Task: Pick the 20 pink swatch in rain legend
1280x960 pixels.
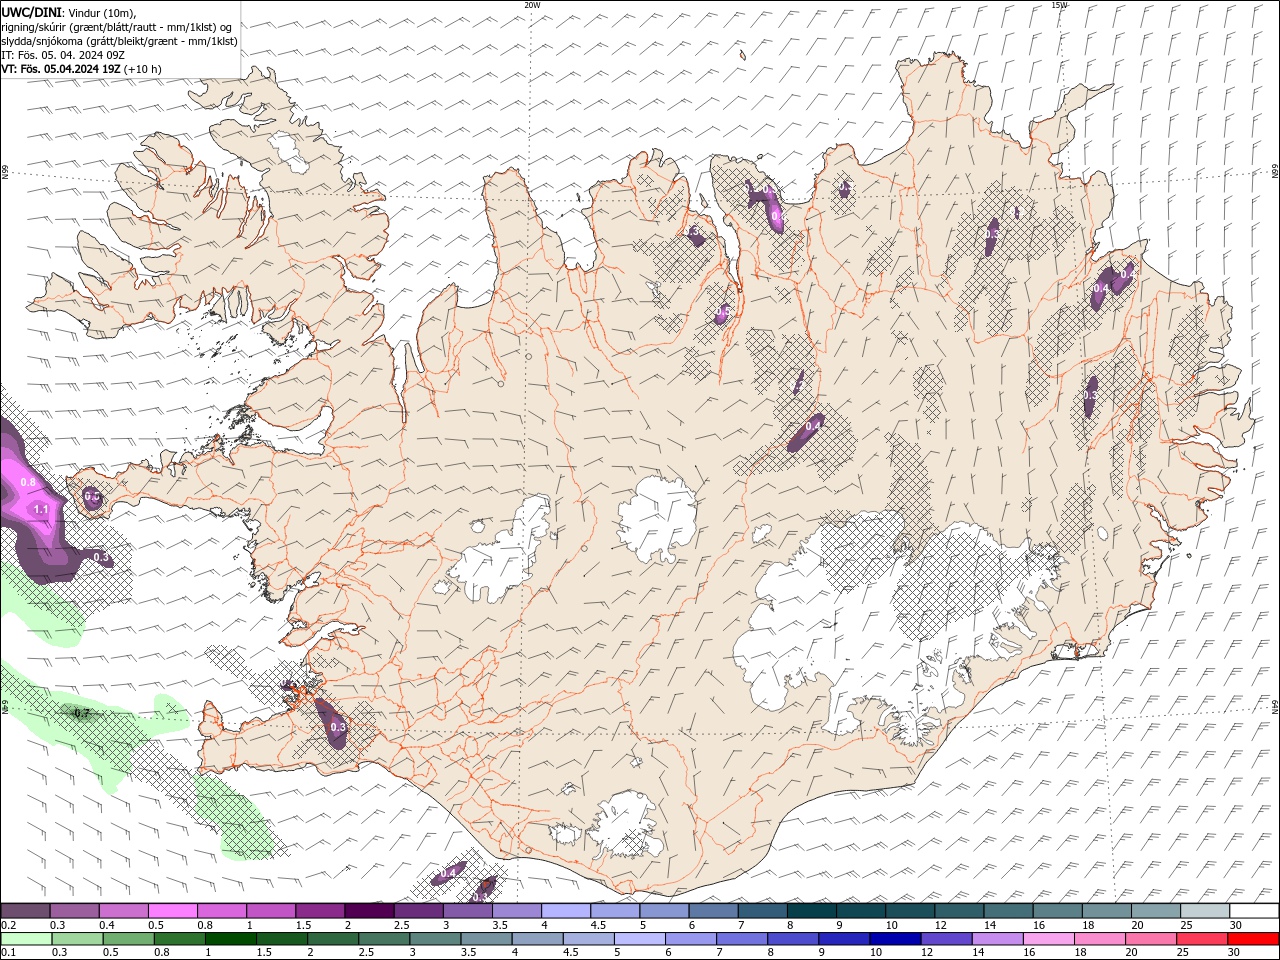Action: [x=1152, y=939]
